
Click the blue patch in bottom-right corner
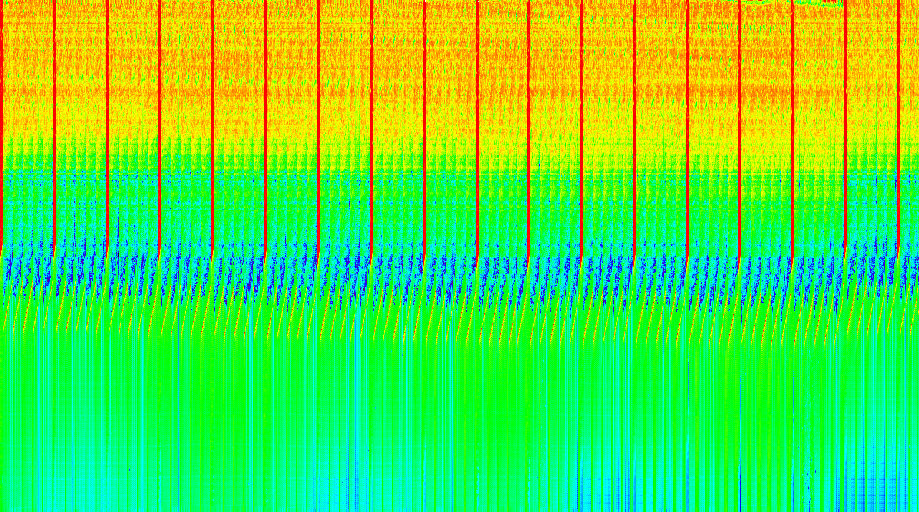click(x=880, y=490)
